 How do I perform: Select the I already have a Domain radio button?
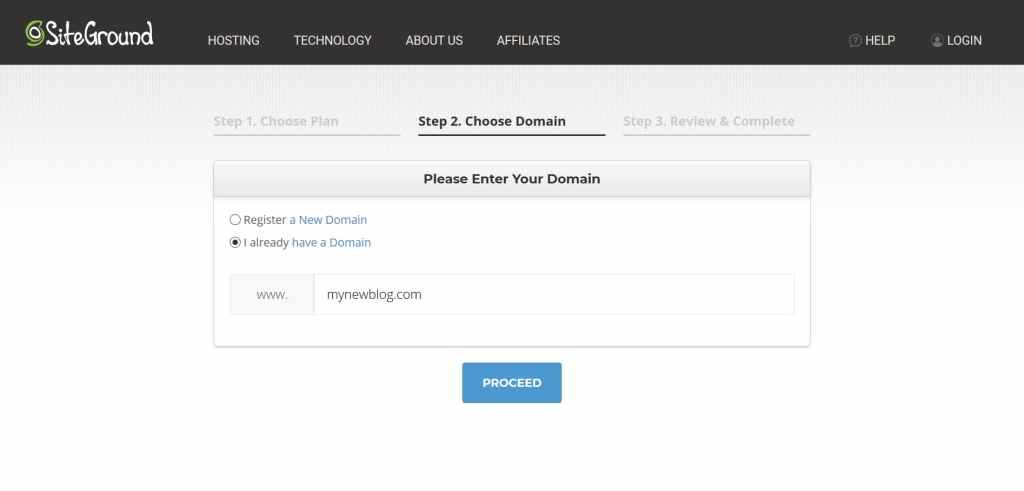pyautogui.click(x=235, y=242)
